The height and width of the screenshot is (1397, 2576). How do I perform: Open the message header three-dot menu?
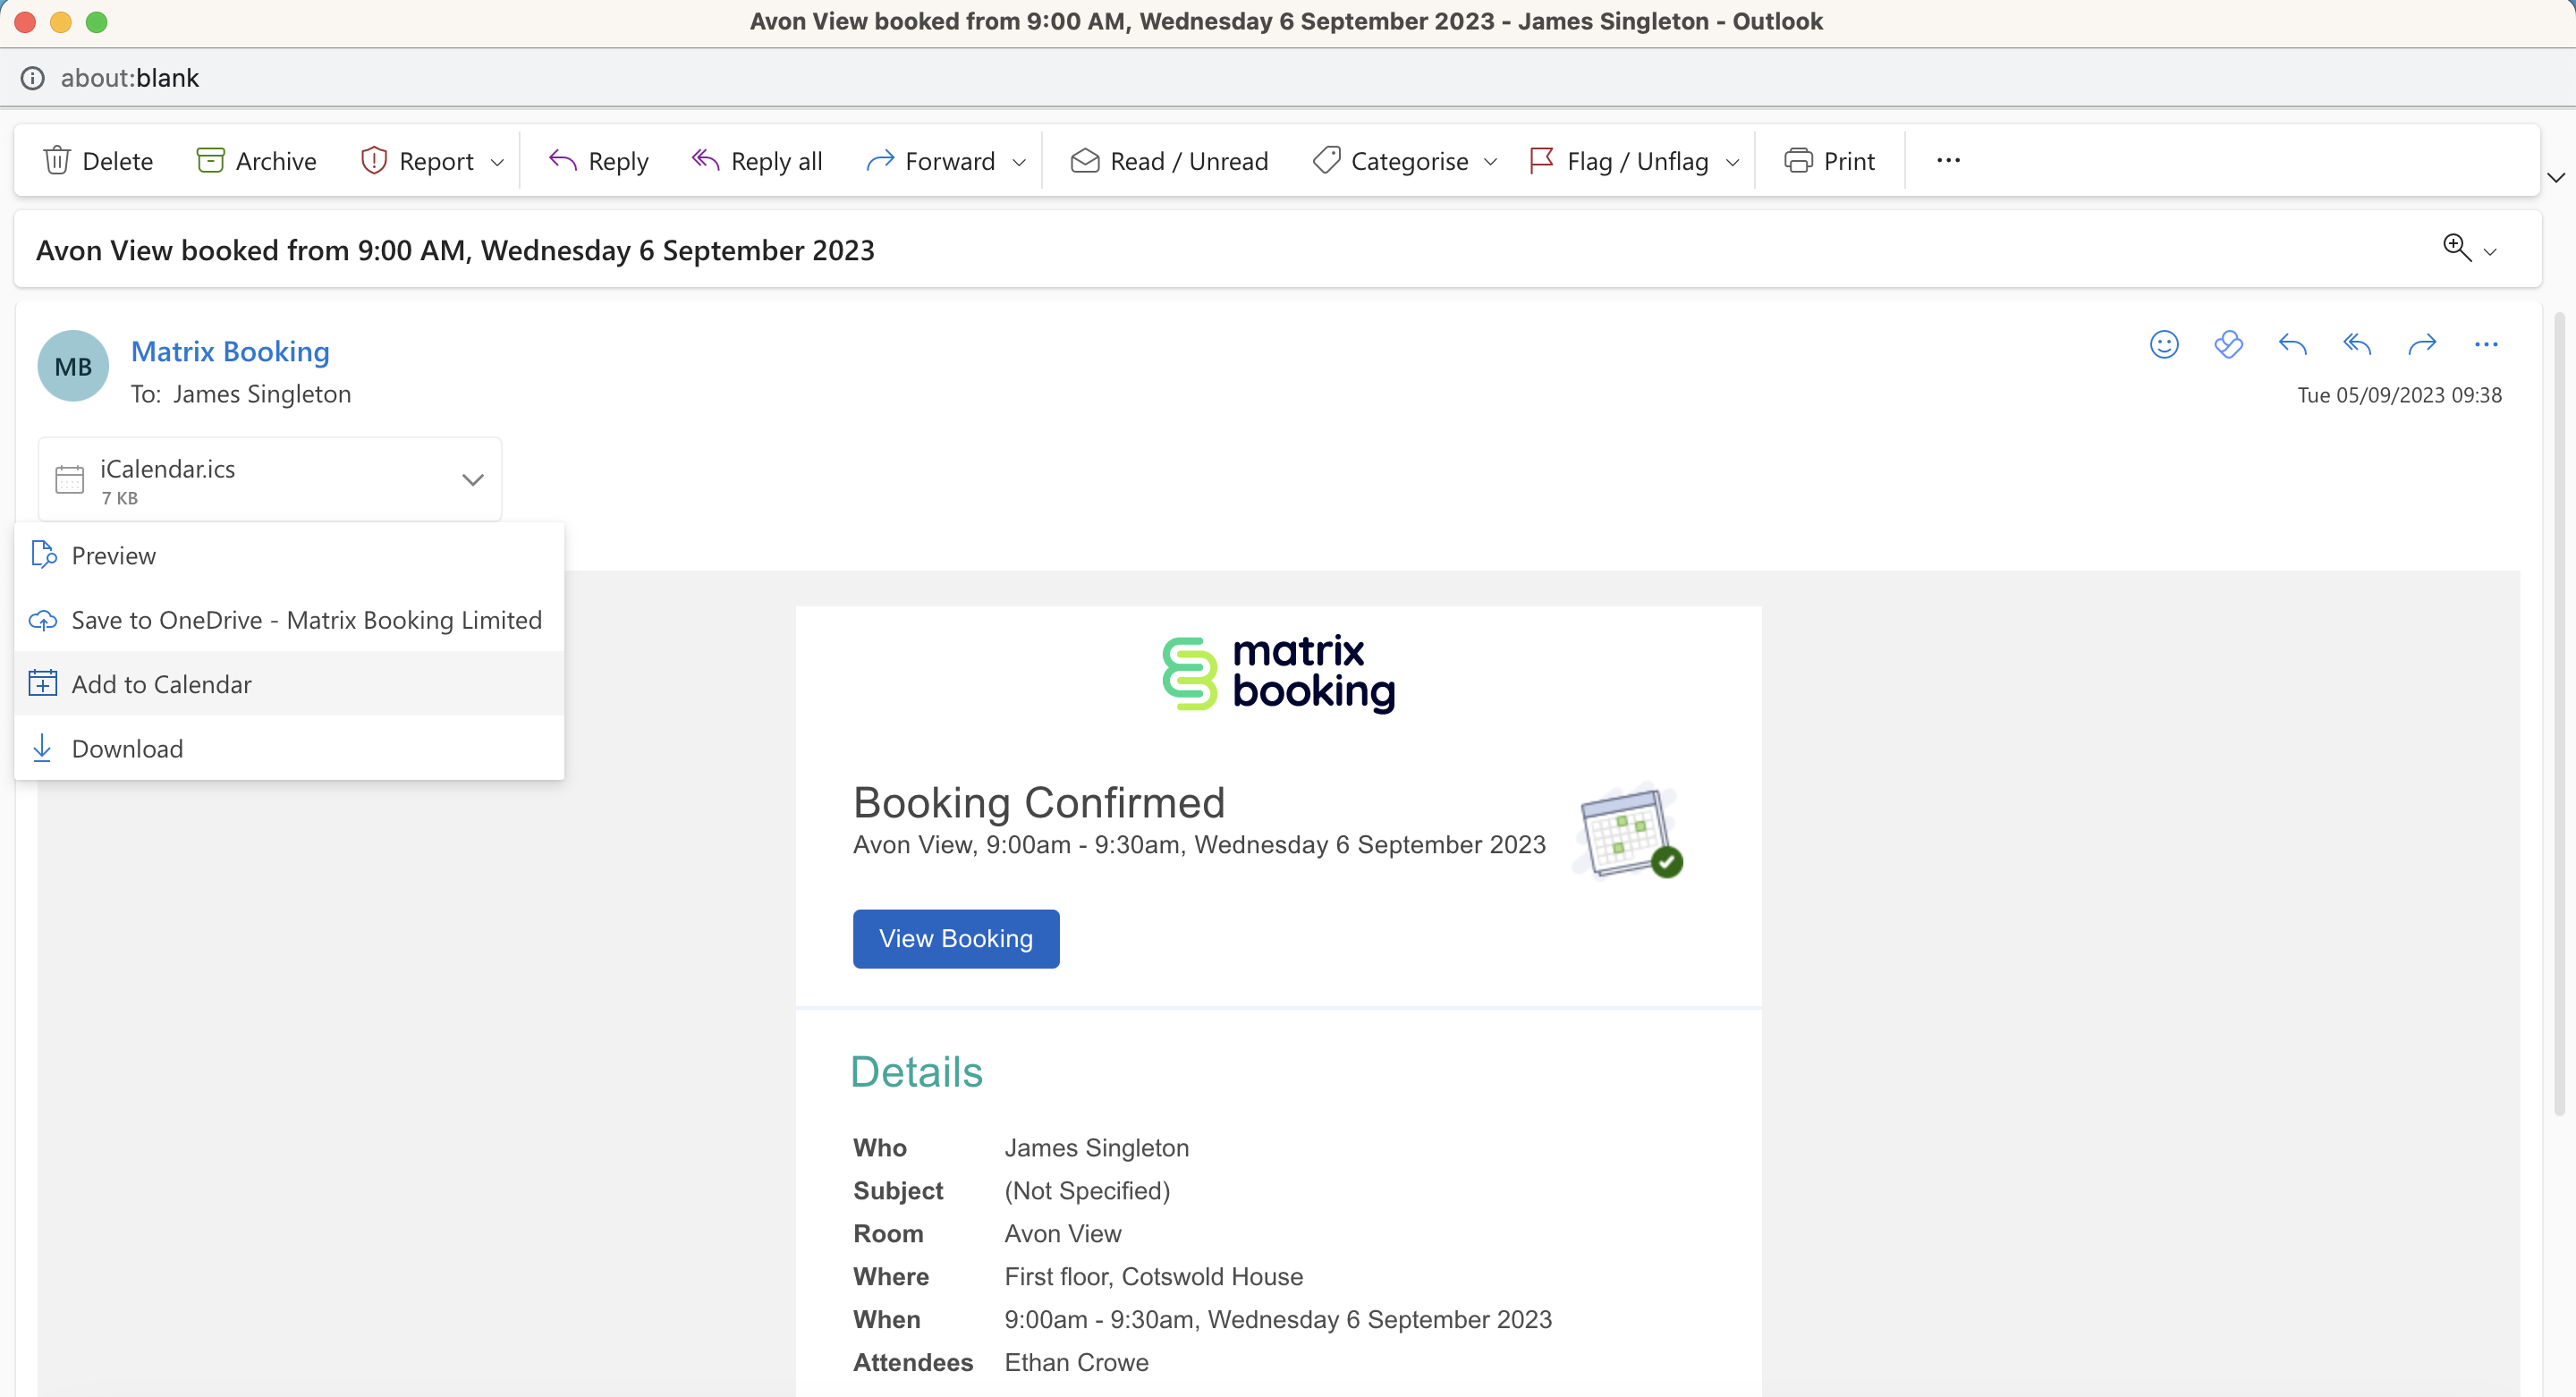point(2485,345)
